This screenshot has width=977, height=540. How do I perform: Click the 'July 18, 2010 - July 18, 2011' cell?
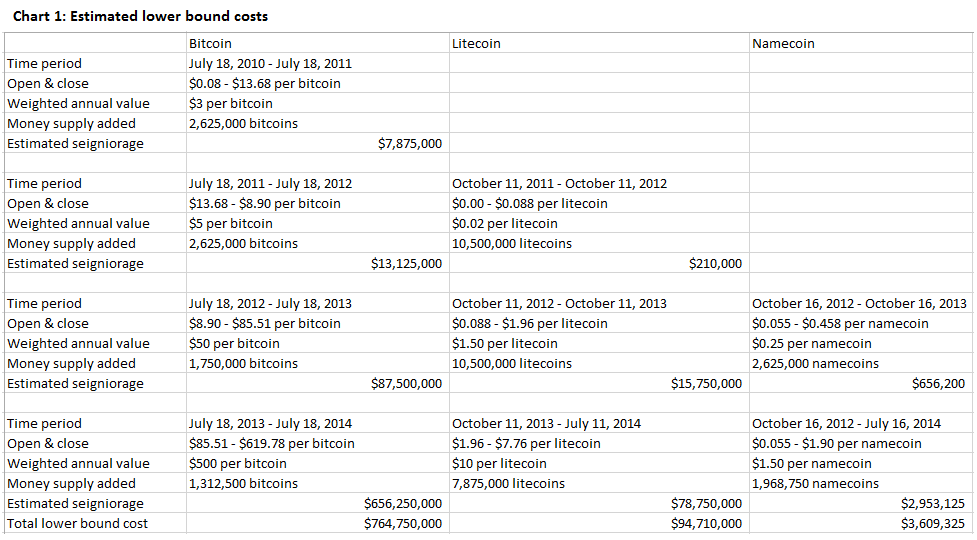pyautogui.click(x=270, y=64)
